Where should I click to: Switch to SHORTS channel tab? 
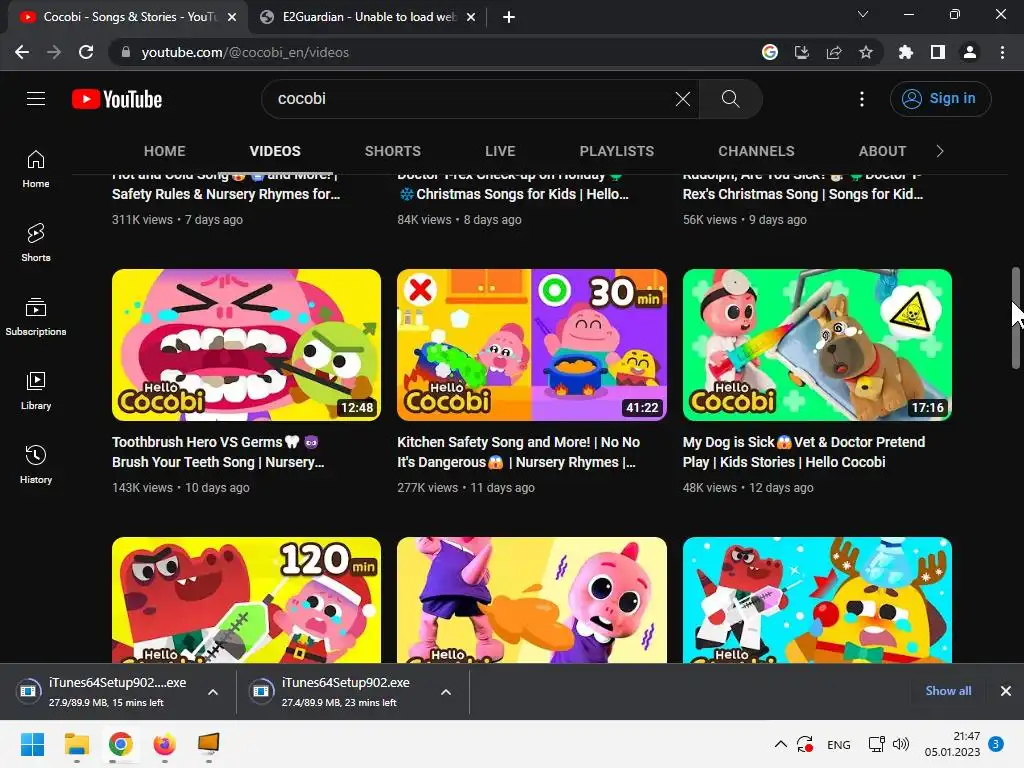click(392, 151)
